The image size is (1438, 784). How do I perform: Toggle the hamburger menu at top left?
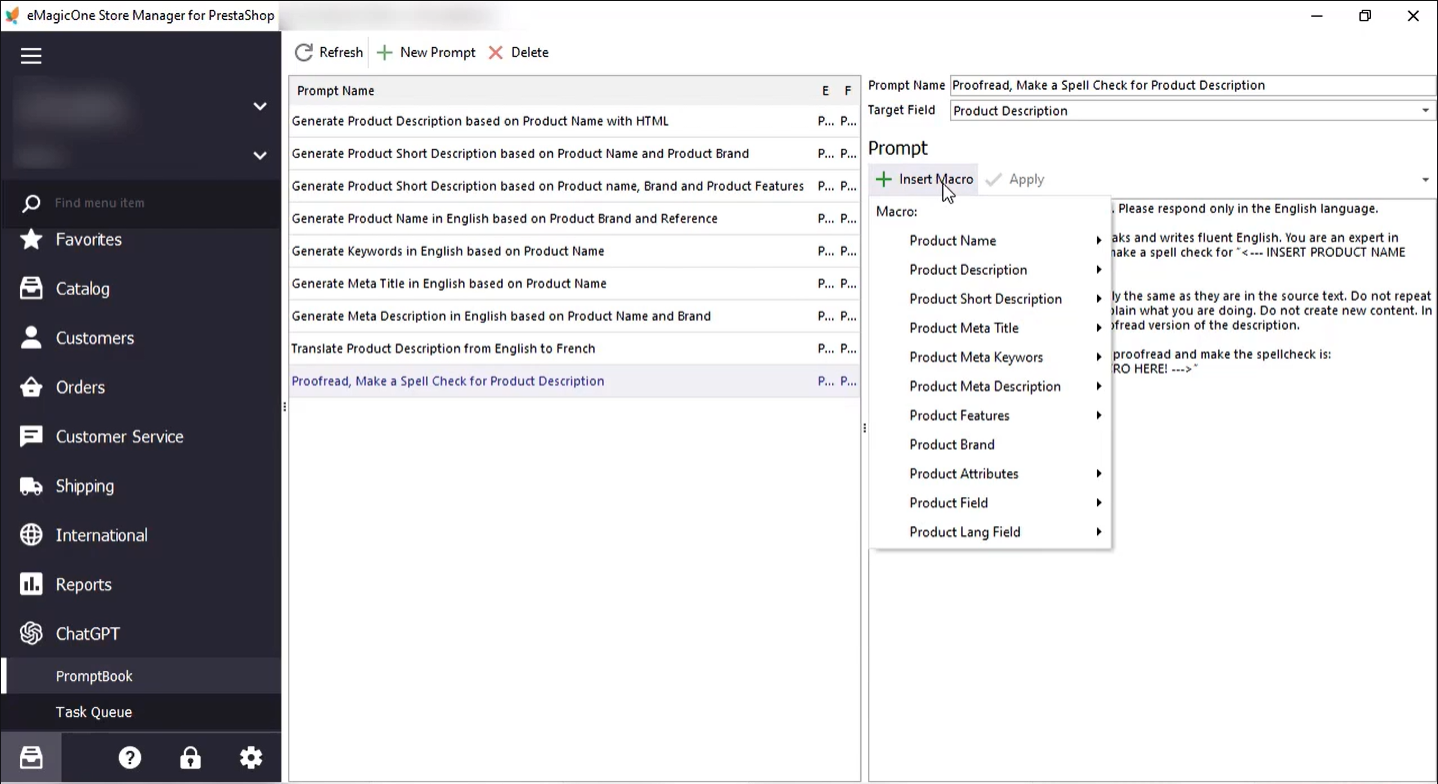(x=31, y=55)
